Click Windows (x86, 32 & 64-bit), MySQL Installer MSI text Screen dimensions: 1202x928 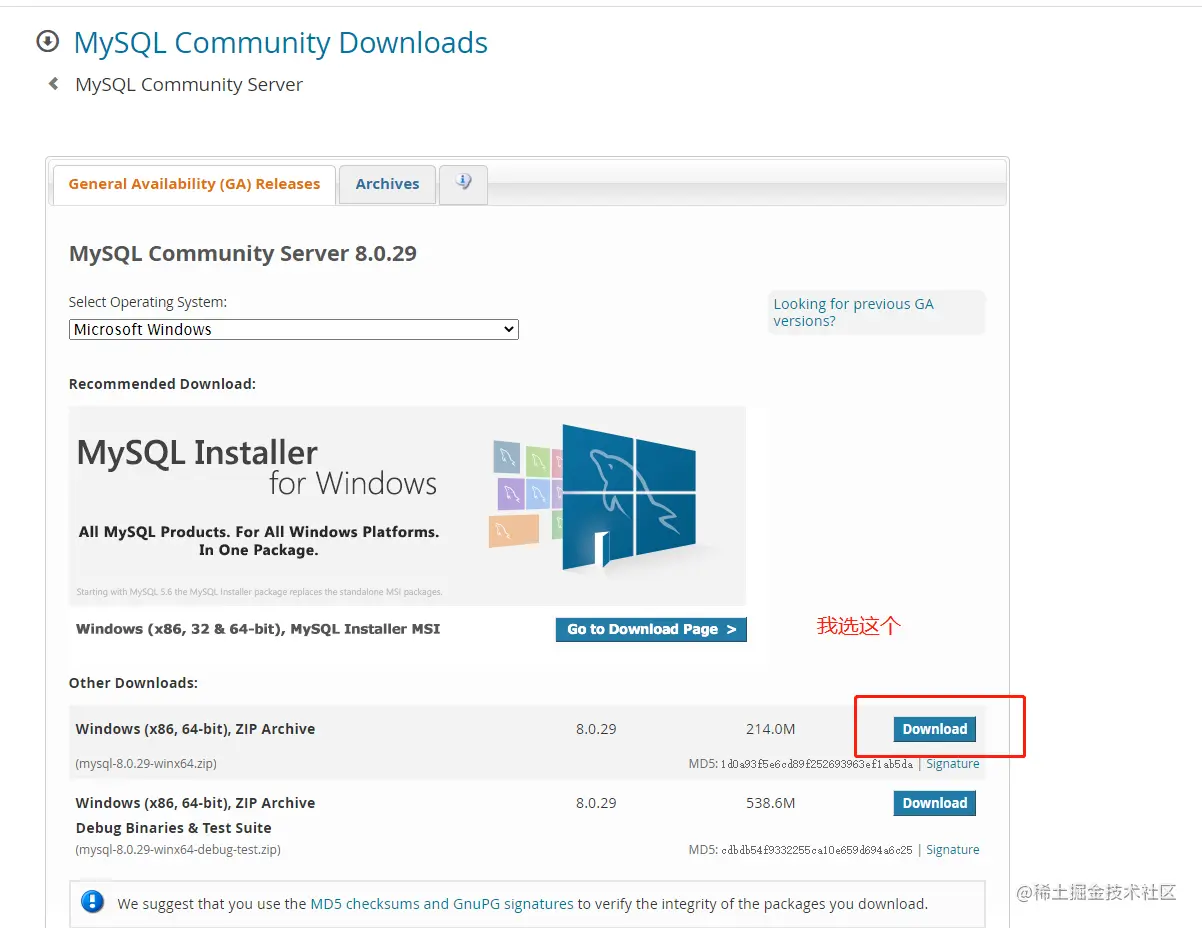click(x=258, y=629)
